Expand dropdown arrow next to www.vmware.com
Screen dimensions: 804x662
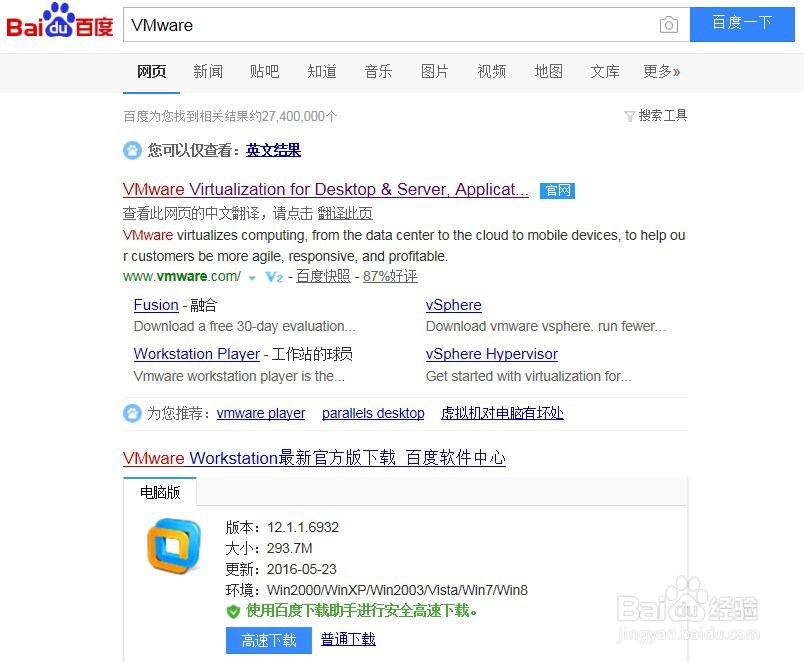coord(252,278)
